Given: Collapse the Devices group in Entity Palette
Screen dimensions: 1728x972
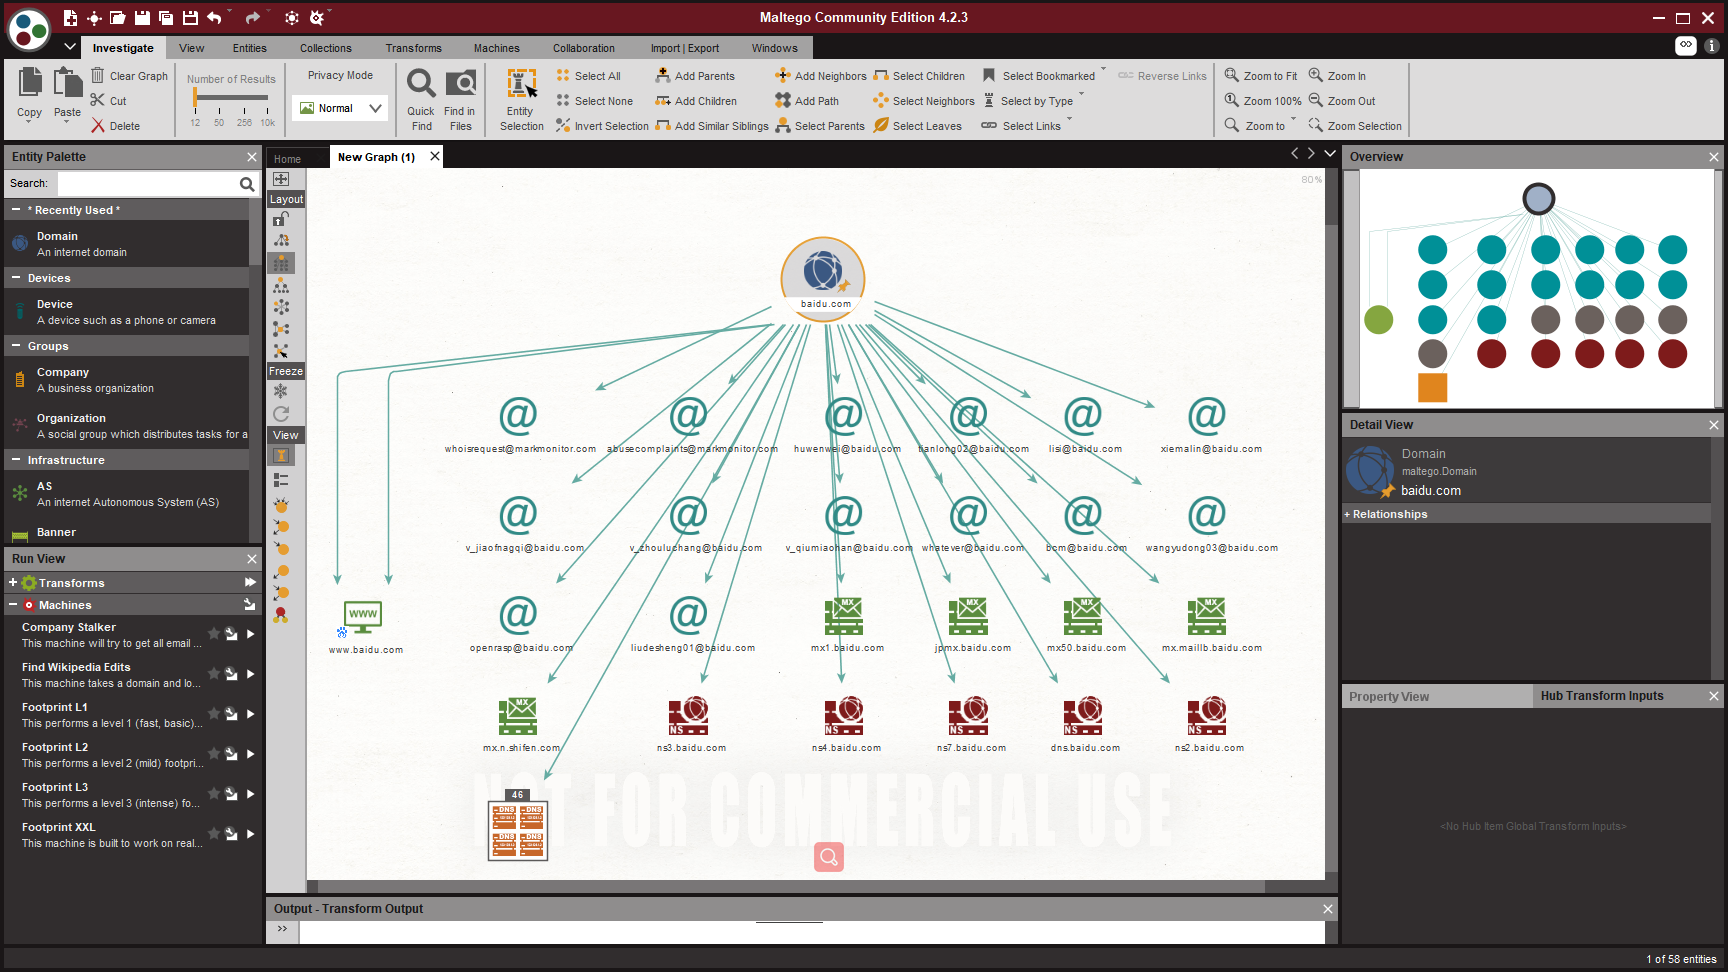Looking at the screenshot, I should (16, 278).
